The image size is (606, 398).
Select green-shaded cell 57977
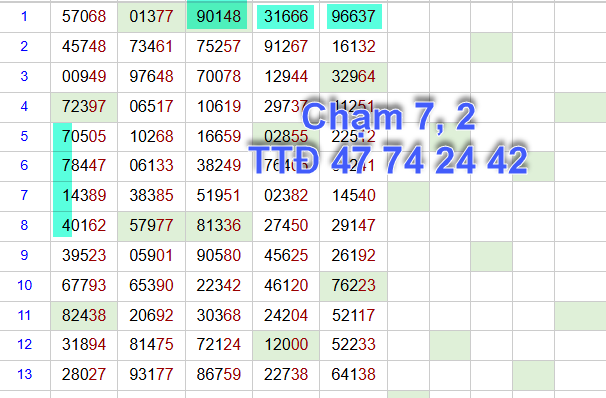152,226
